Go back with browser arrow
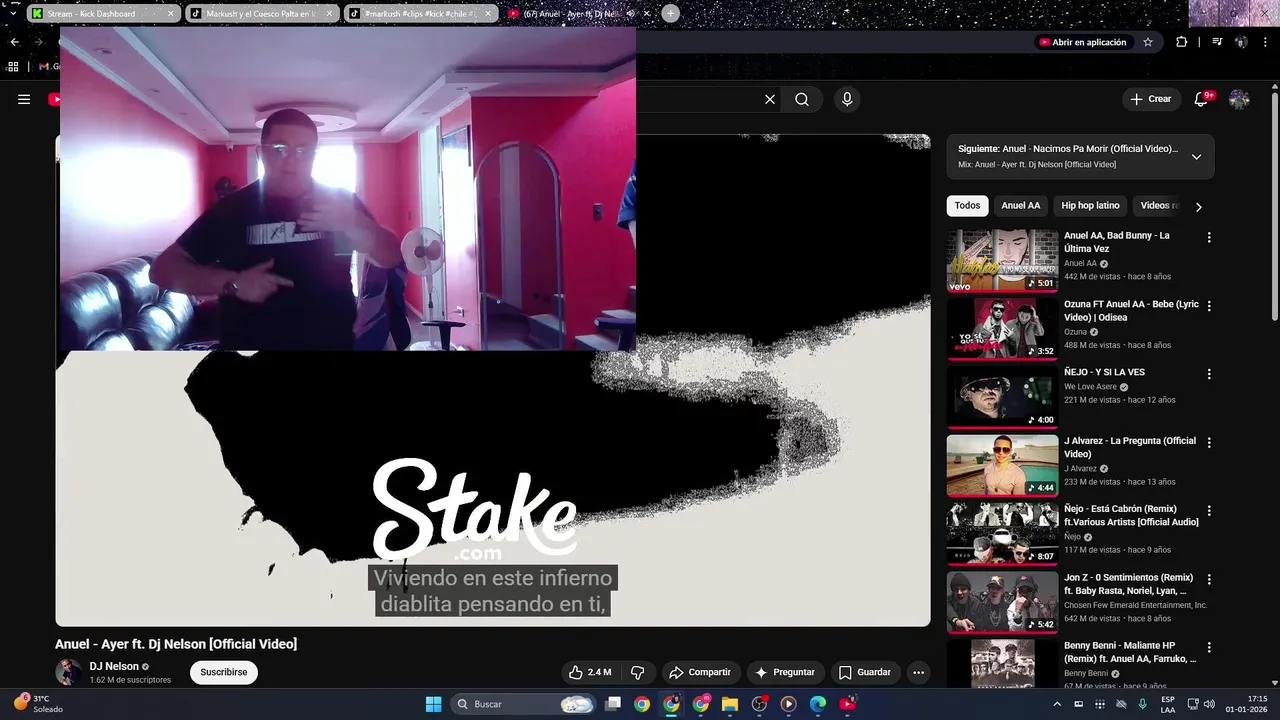This screenshot has width=1280, height=720. (x=14, y=42)
